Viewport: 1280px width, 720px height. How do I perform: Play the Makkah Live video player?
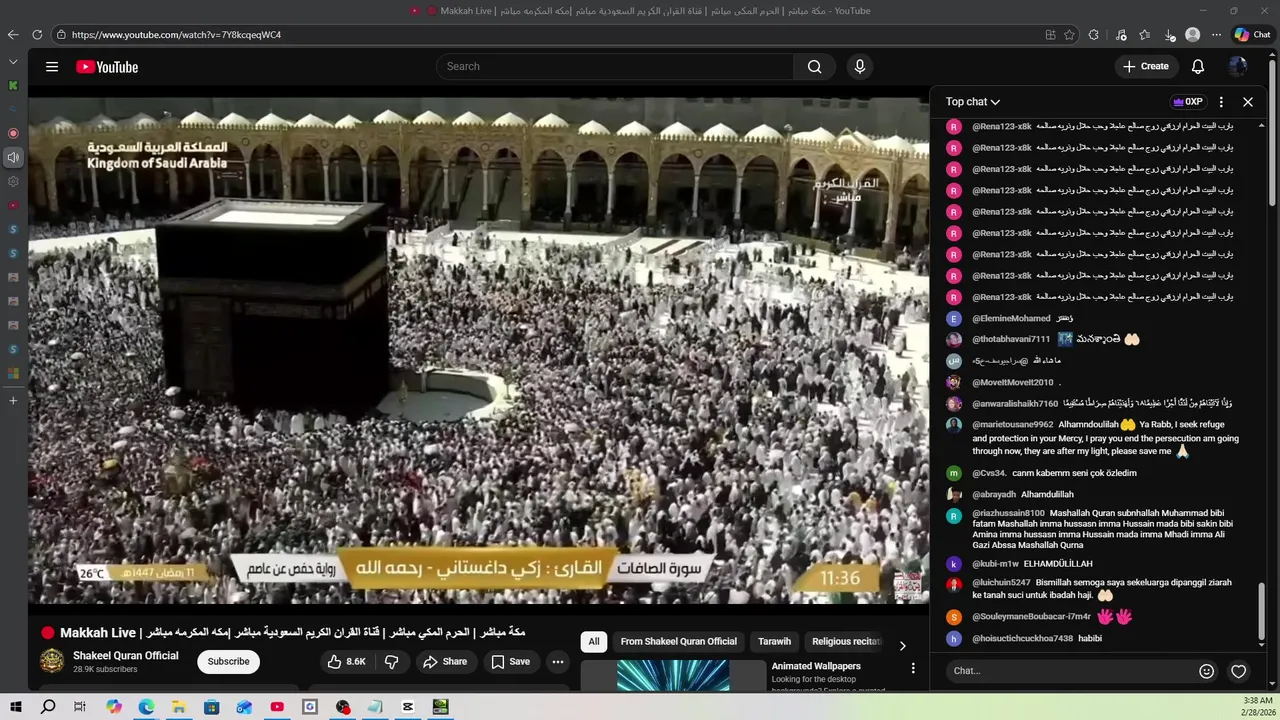pyautogui.click(x=478, y=350)
